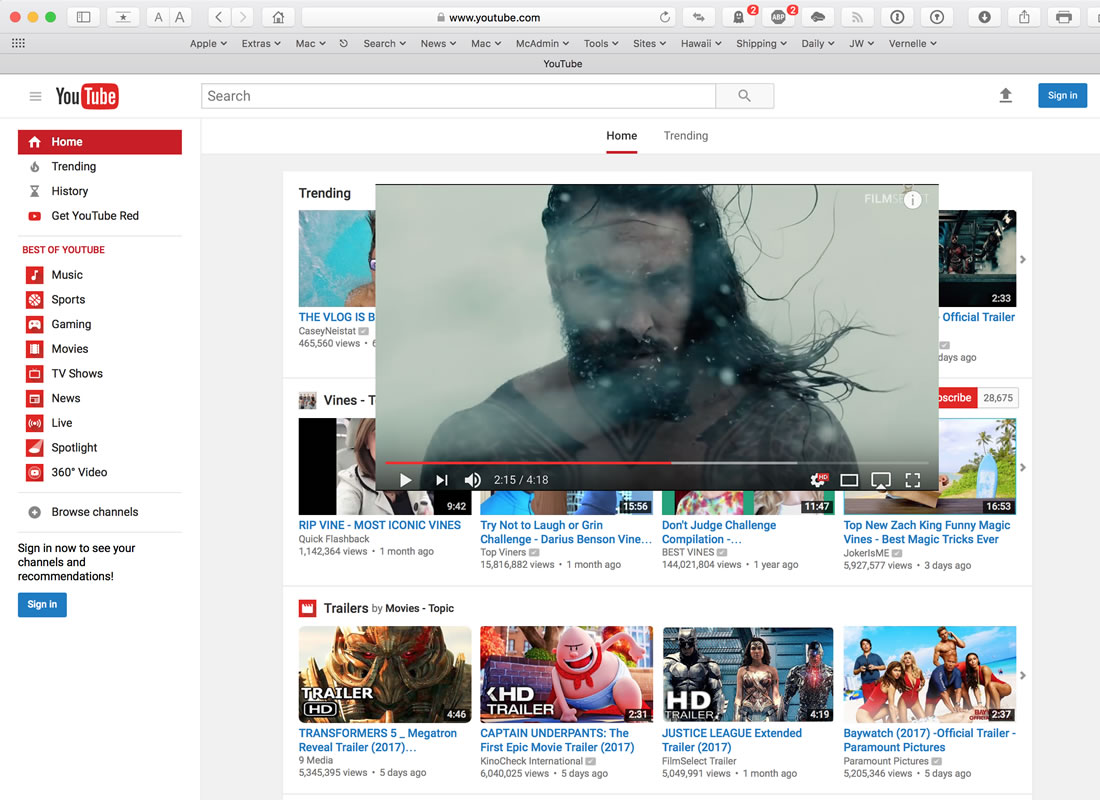Select the Home tab
This screenshot has width=1100, height=800.
[622, 135]
